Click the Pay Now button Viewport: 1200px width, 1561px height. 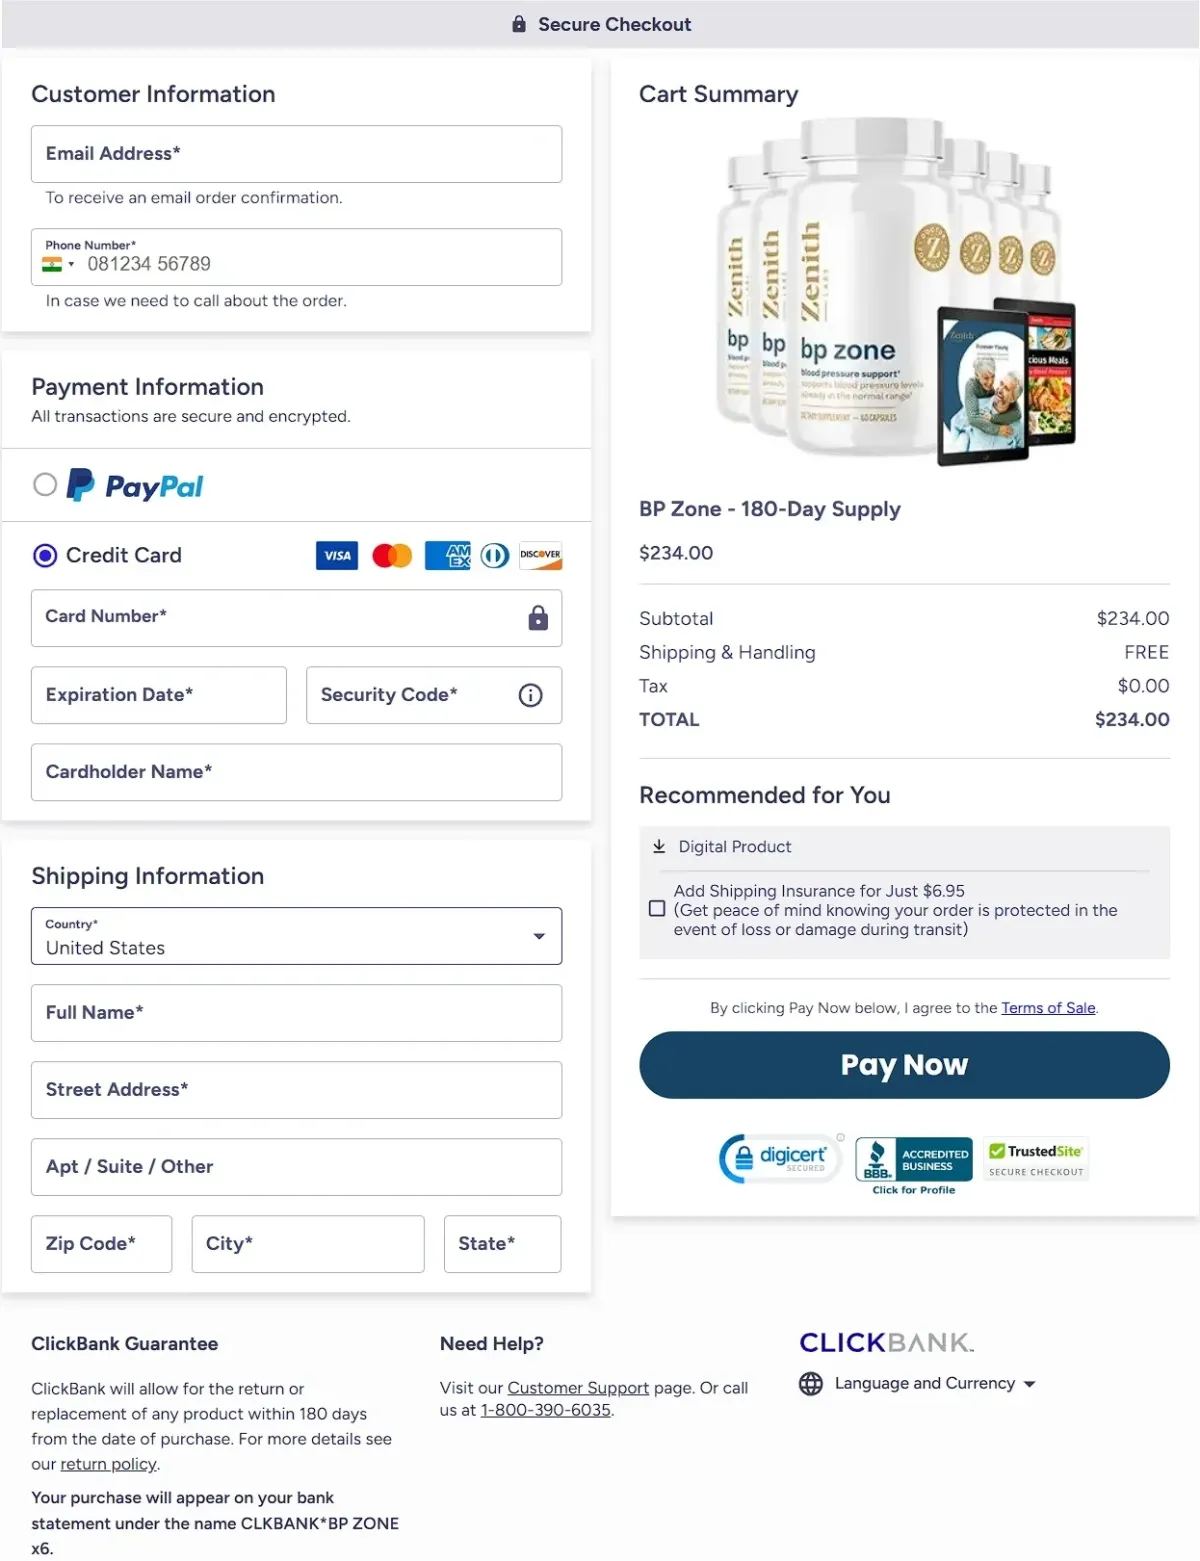click(x=904, y=1065)
